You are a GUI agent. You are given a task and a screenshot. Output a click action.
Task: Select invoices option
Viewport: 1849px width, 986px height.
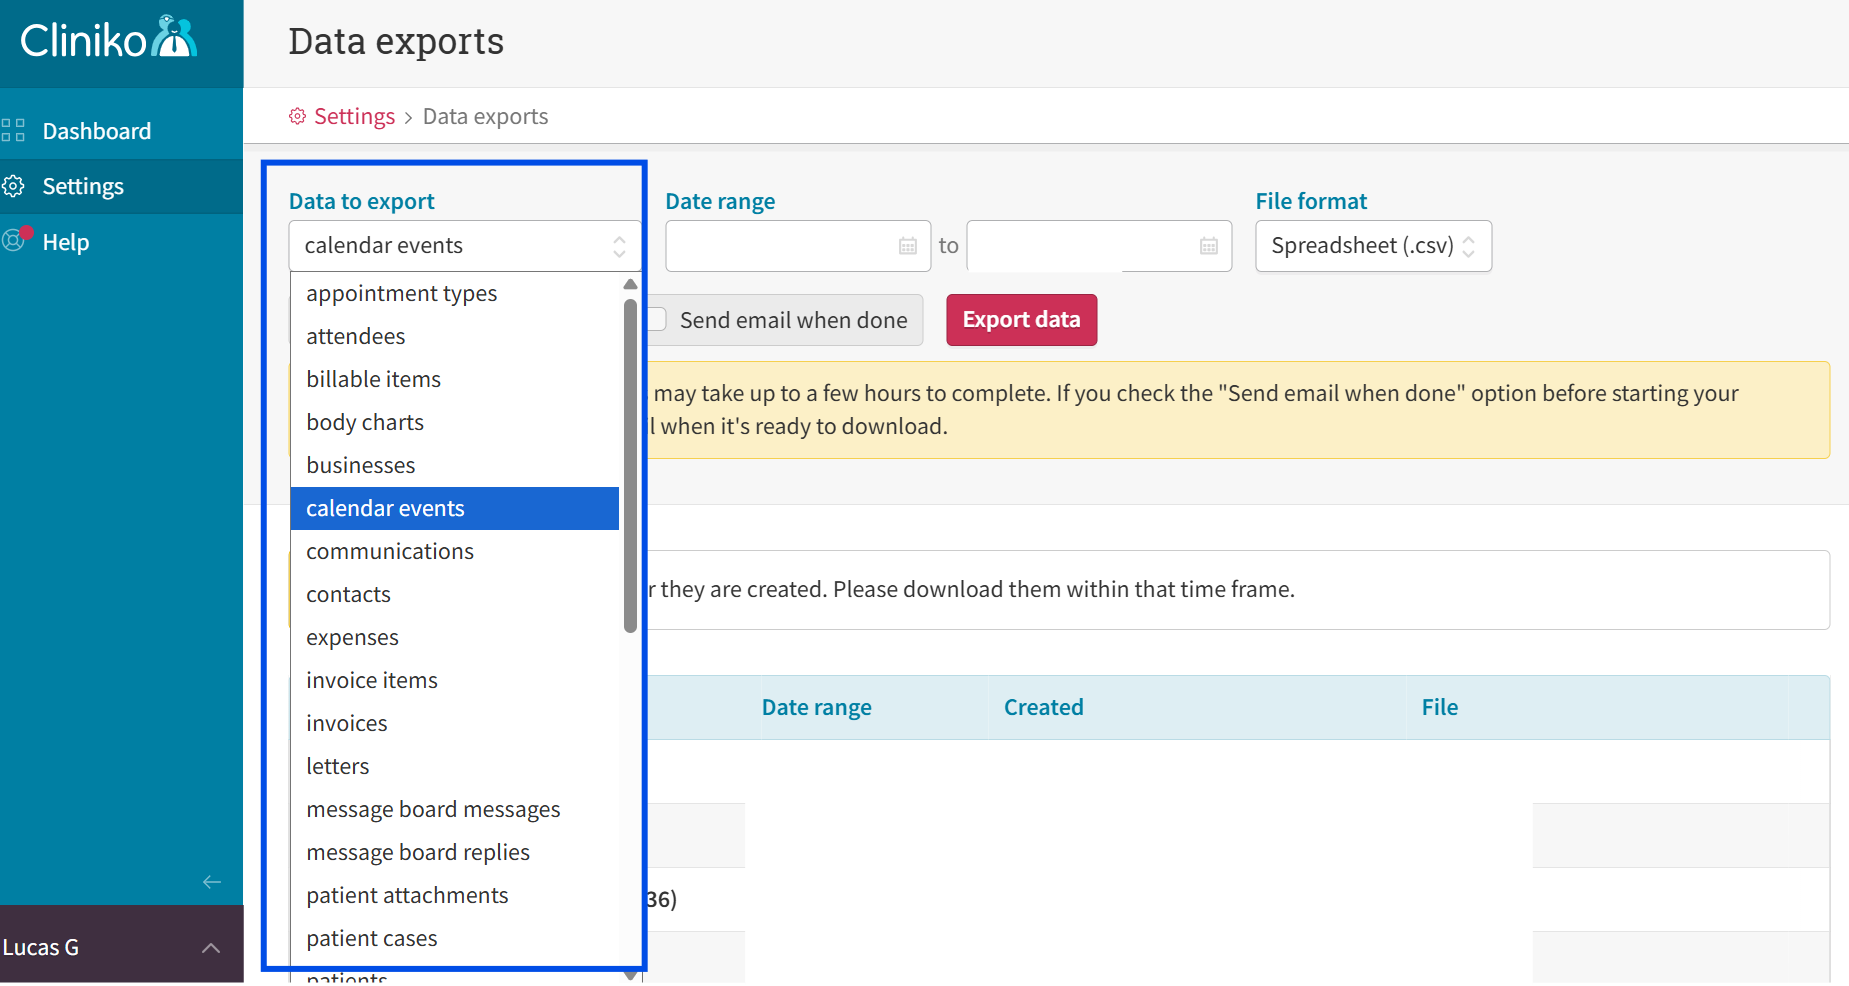click(455, 724)
